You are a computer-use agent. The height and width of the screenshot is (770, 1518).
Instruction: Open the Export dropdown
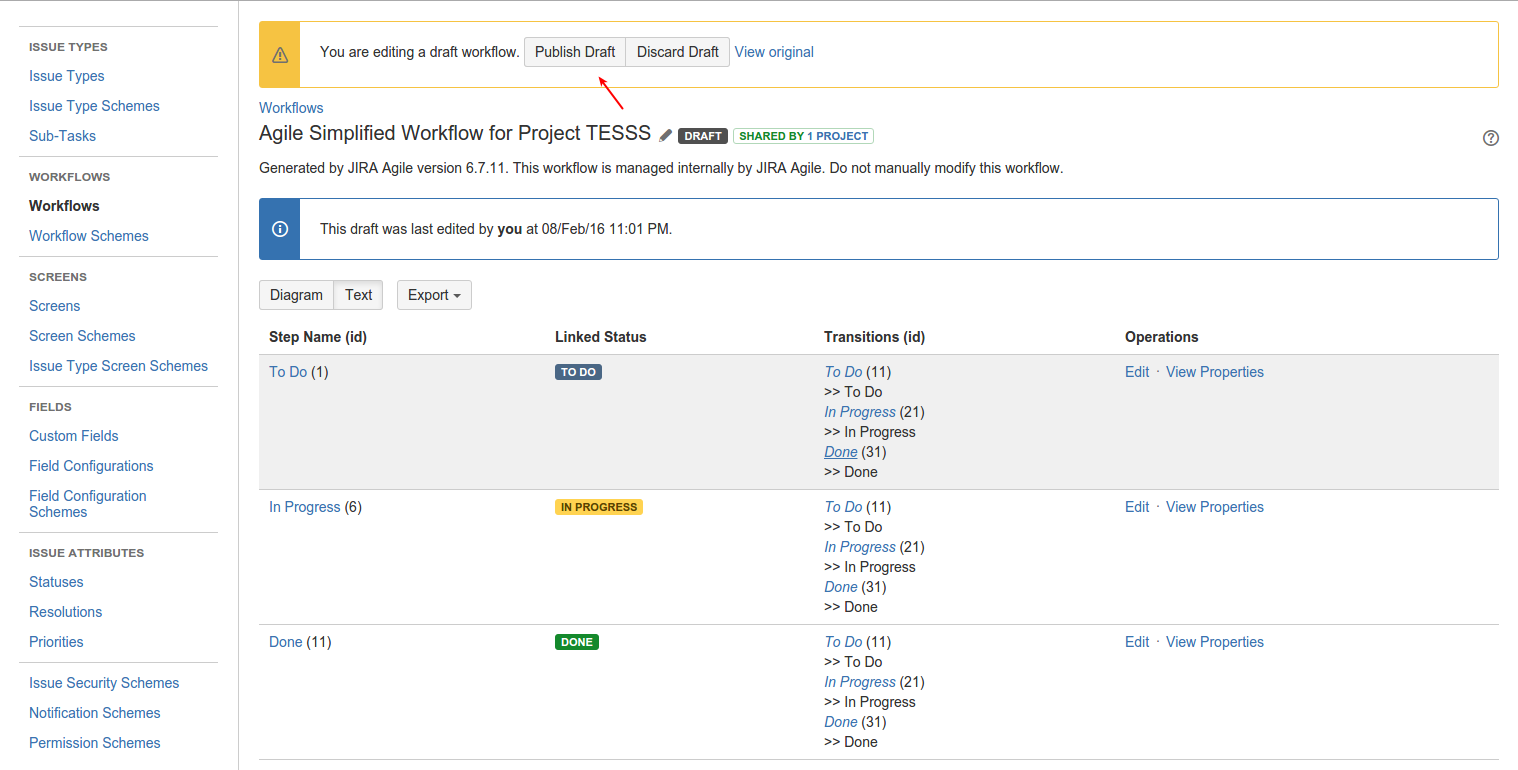tap(434, 295)
